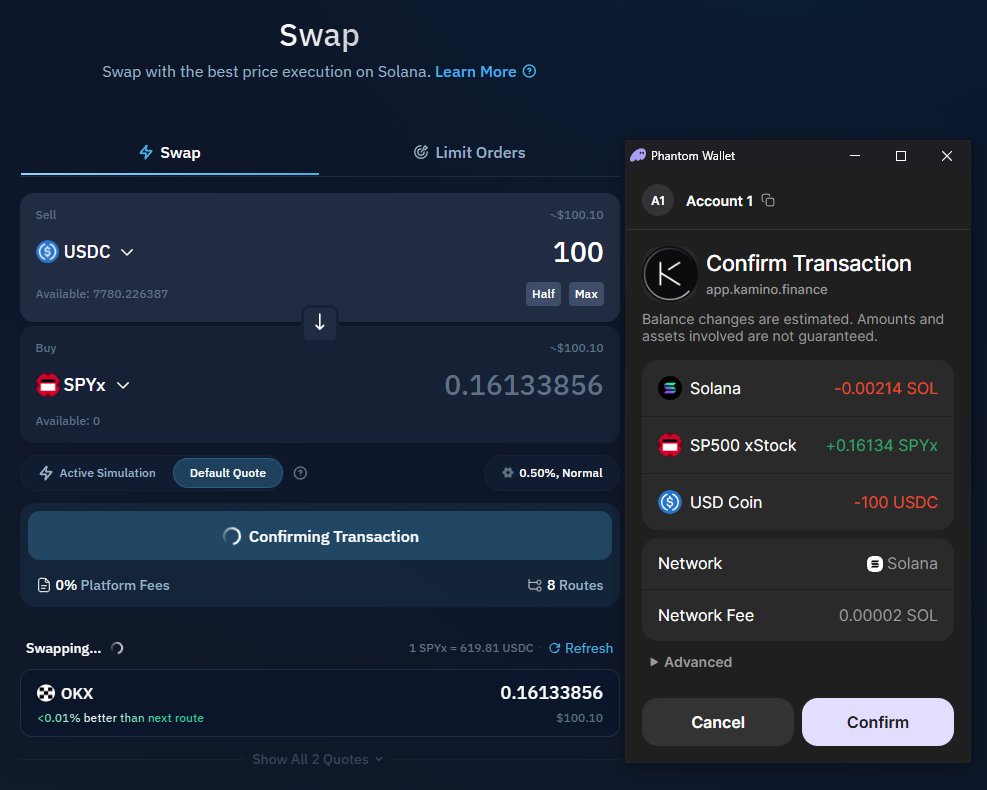Click 1 SPYx = 619.81 USDC rate
This screenshot has width=987, height=790.
(471, 648)
